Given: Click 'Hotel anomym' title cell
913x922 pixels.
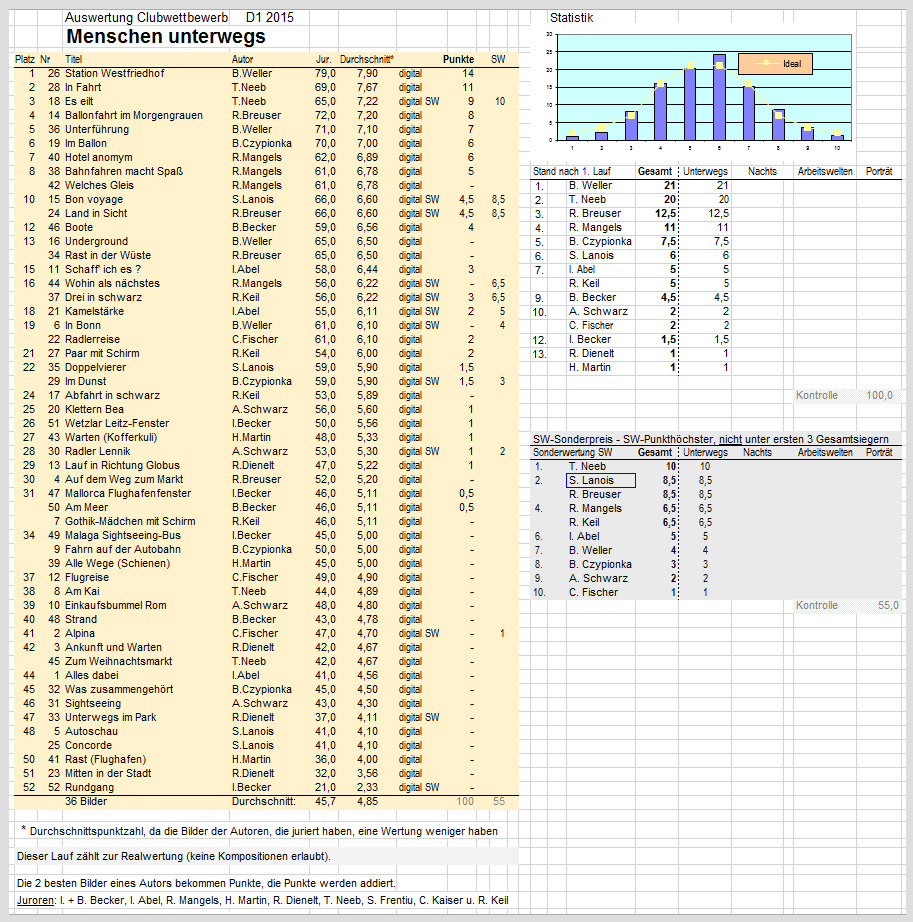Looking at the screenshot, I should (x=98, y=158).
